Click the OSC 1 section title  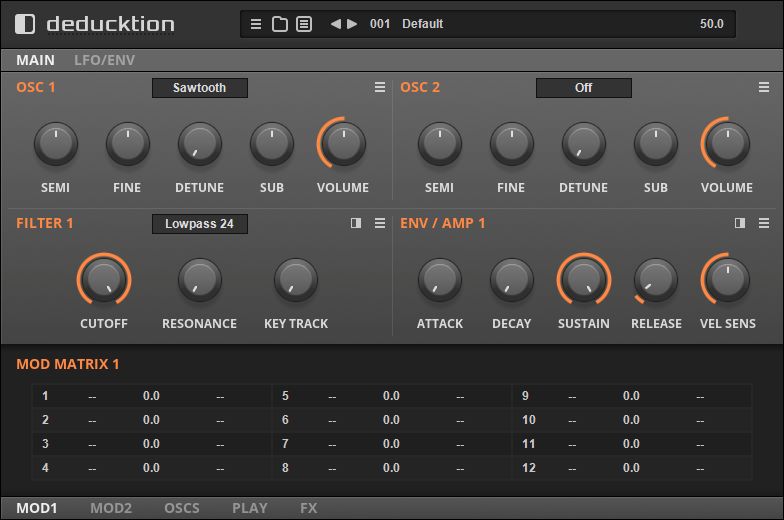36,88
